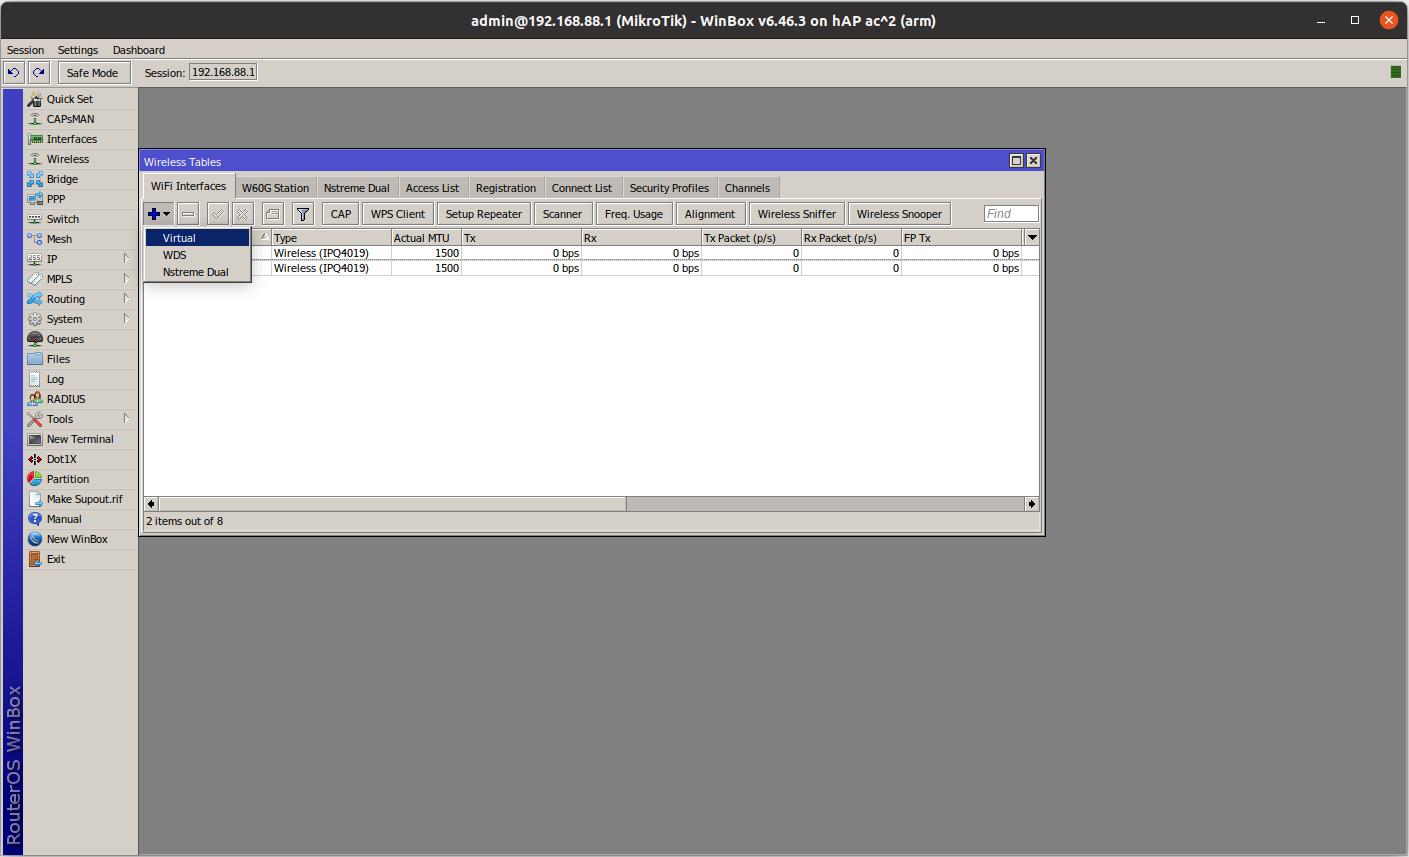
Task: Open the RADIUS settings
Action: pyautogui.click(x=65, y=399)
